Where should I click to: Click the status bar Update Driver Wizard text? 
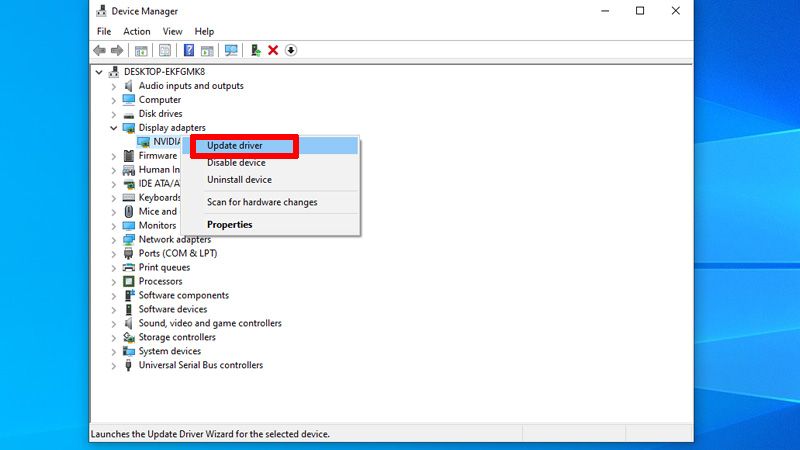point(210,434)
